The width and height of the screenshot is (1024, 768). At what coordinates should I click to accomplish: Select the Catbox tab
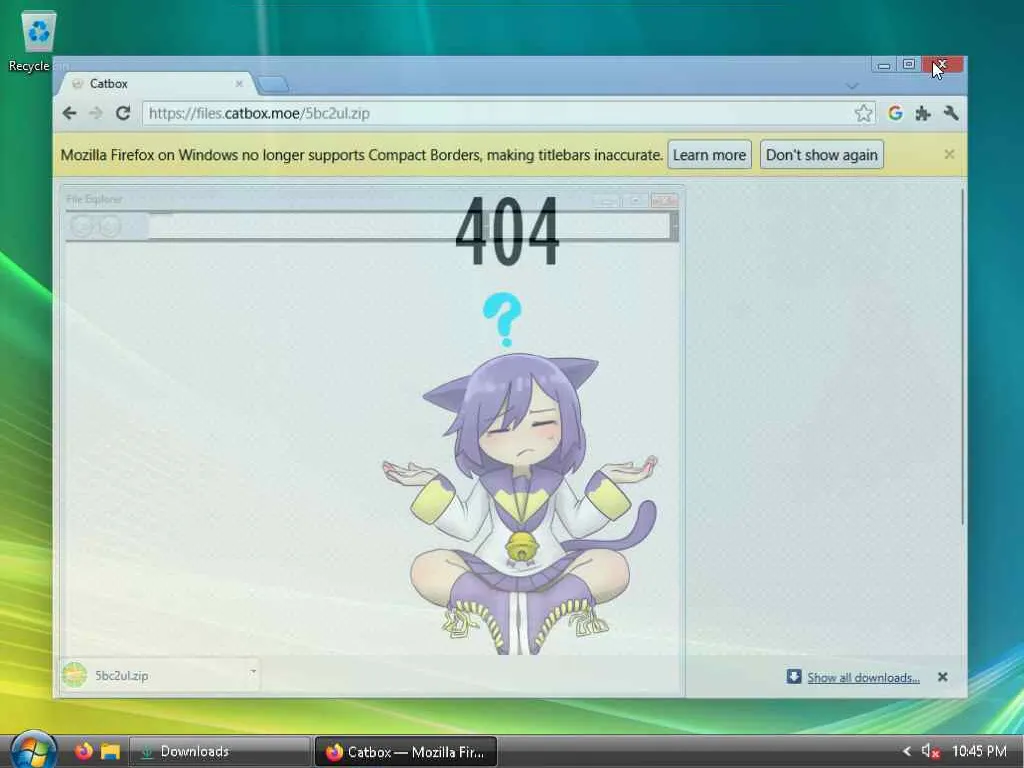pyautogui.click(x=155, y=84)
